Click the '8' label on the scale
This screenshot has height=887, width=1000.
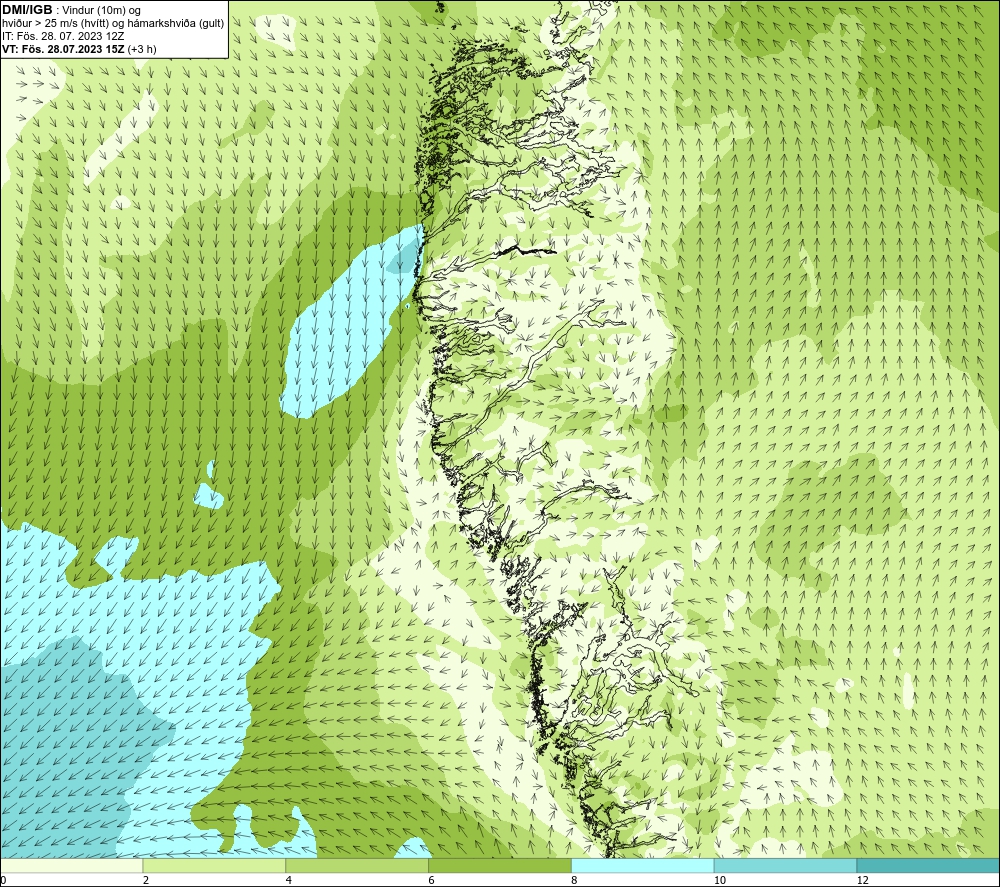click(575, 881)
